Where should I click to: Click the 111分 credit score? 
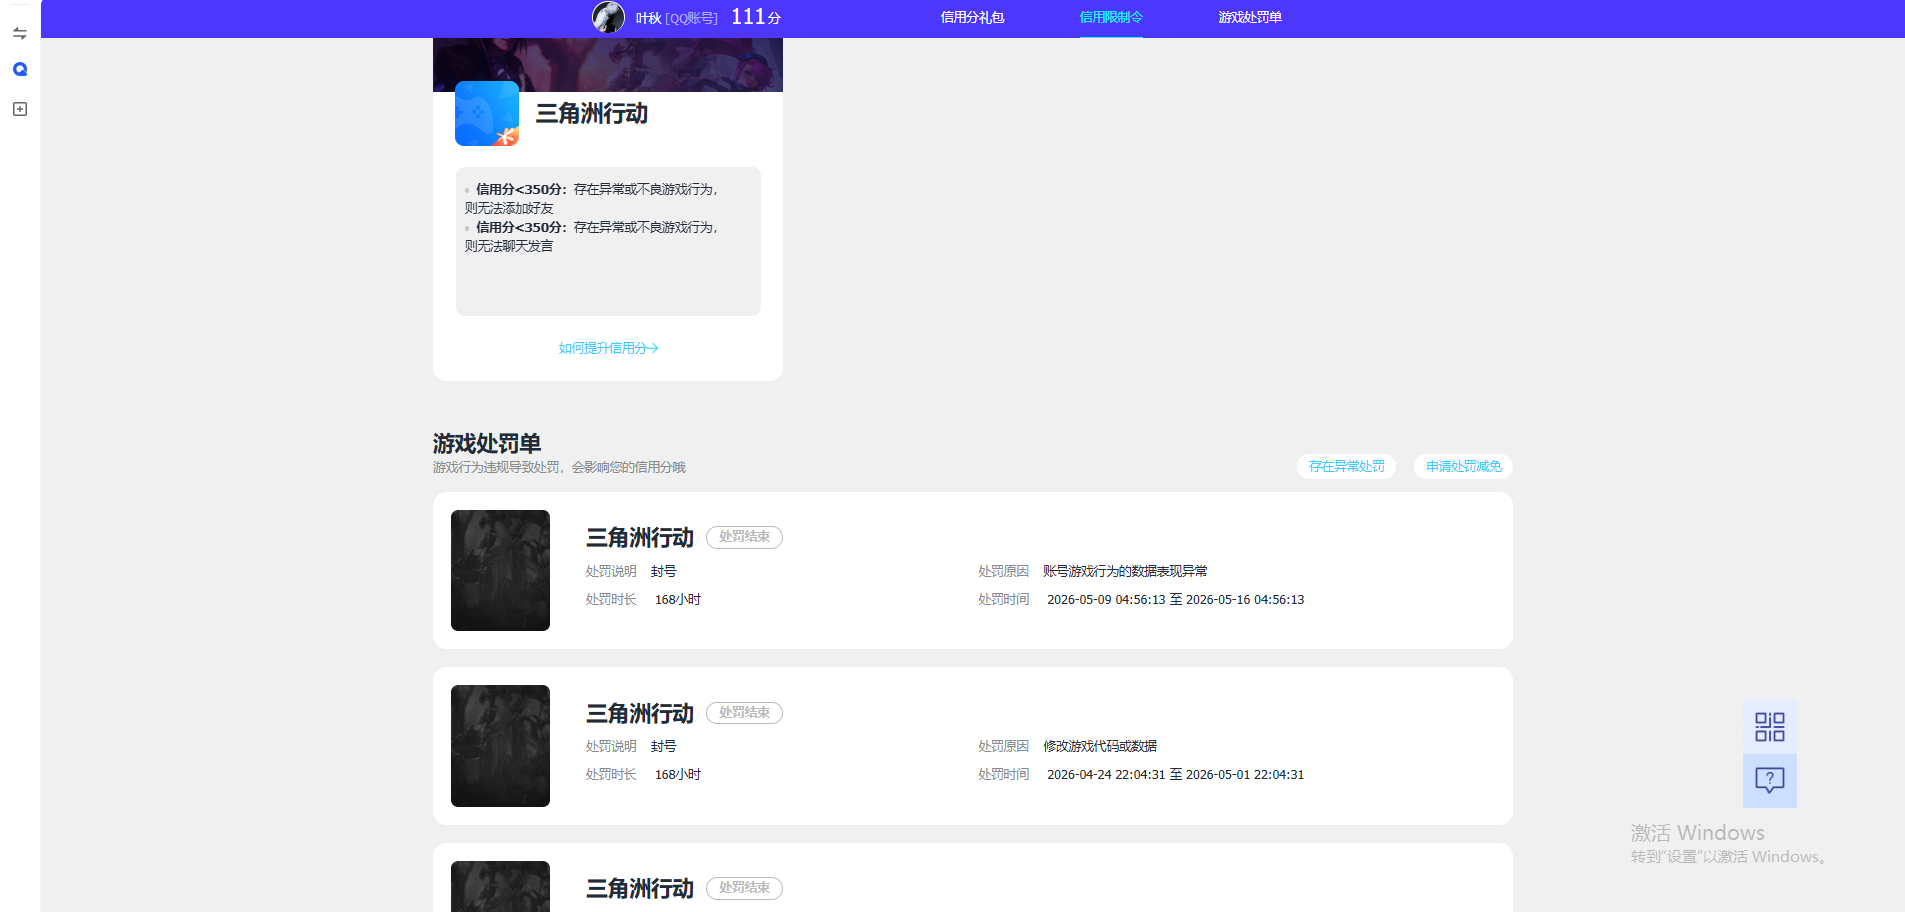756,17
